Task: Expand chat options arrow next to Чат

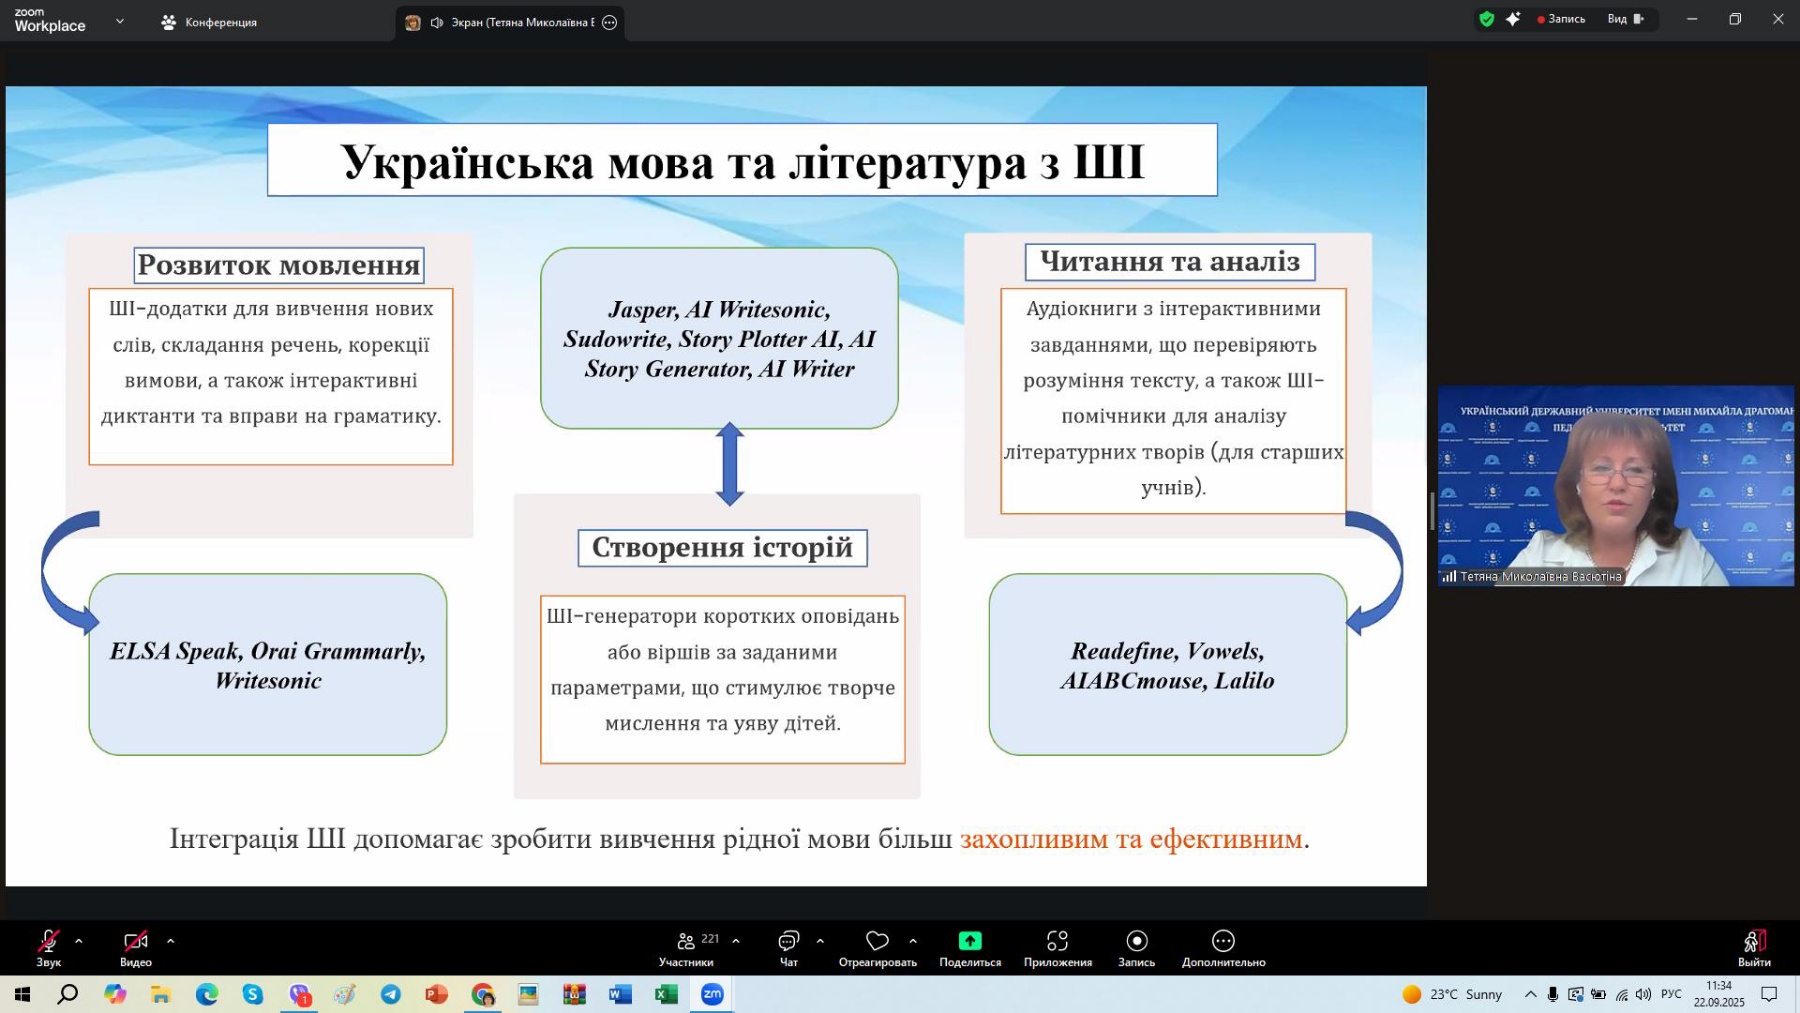Action: click(x=820, y=941)
